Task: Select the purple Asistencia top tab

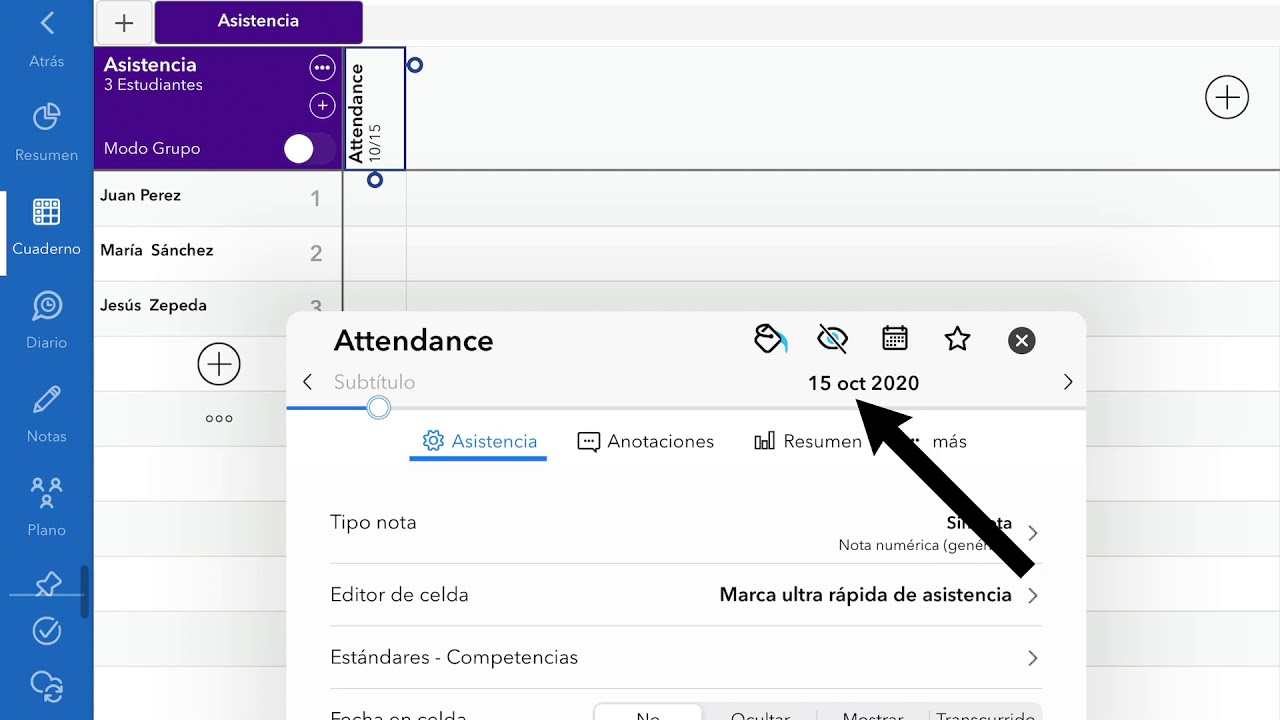Action: [x=258, y=22]
